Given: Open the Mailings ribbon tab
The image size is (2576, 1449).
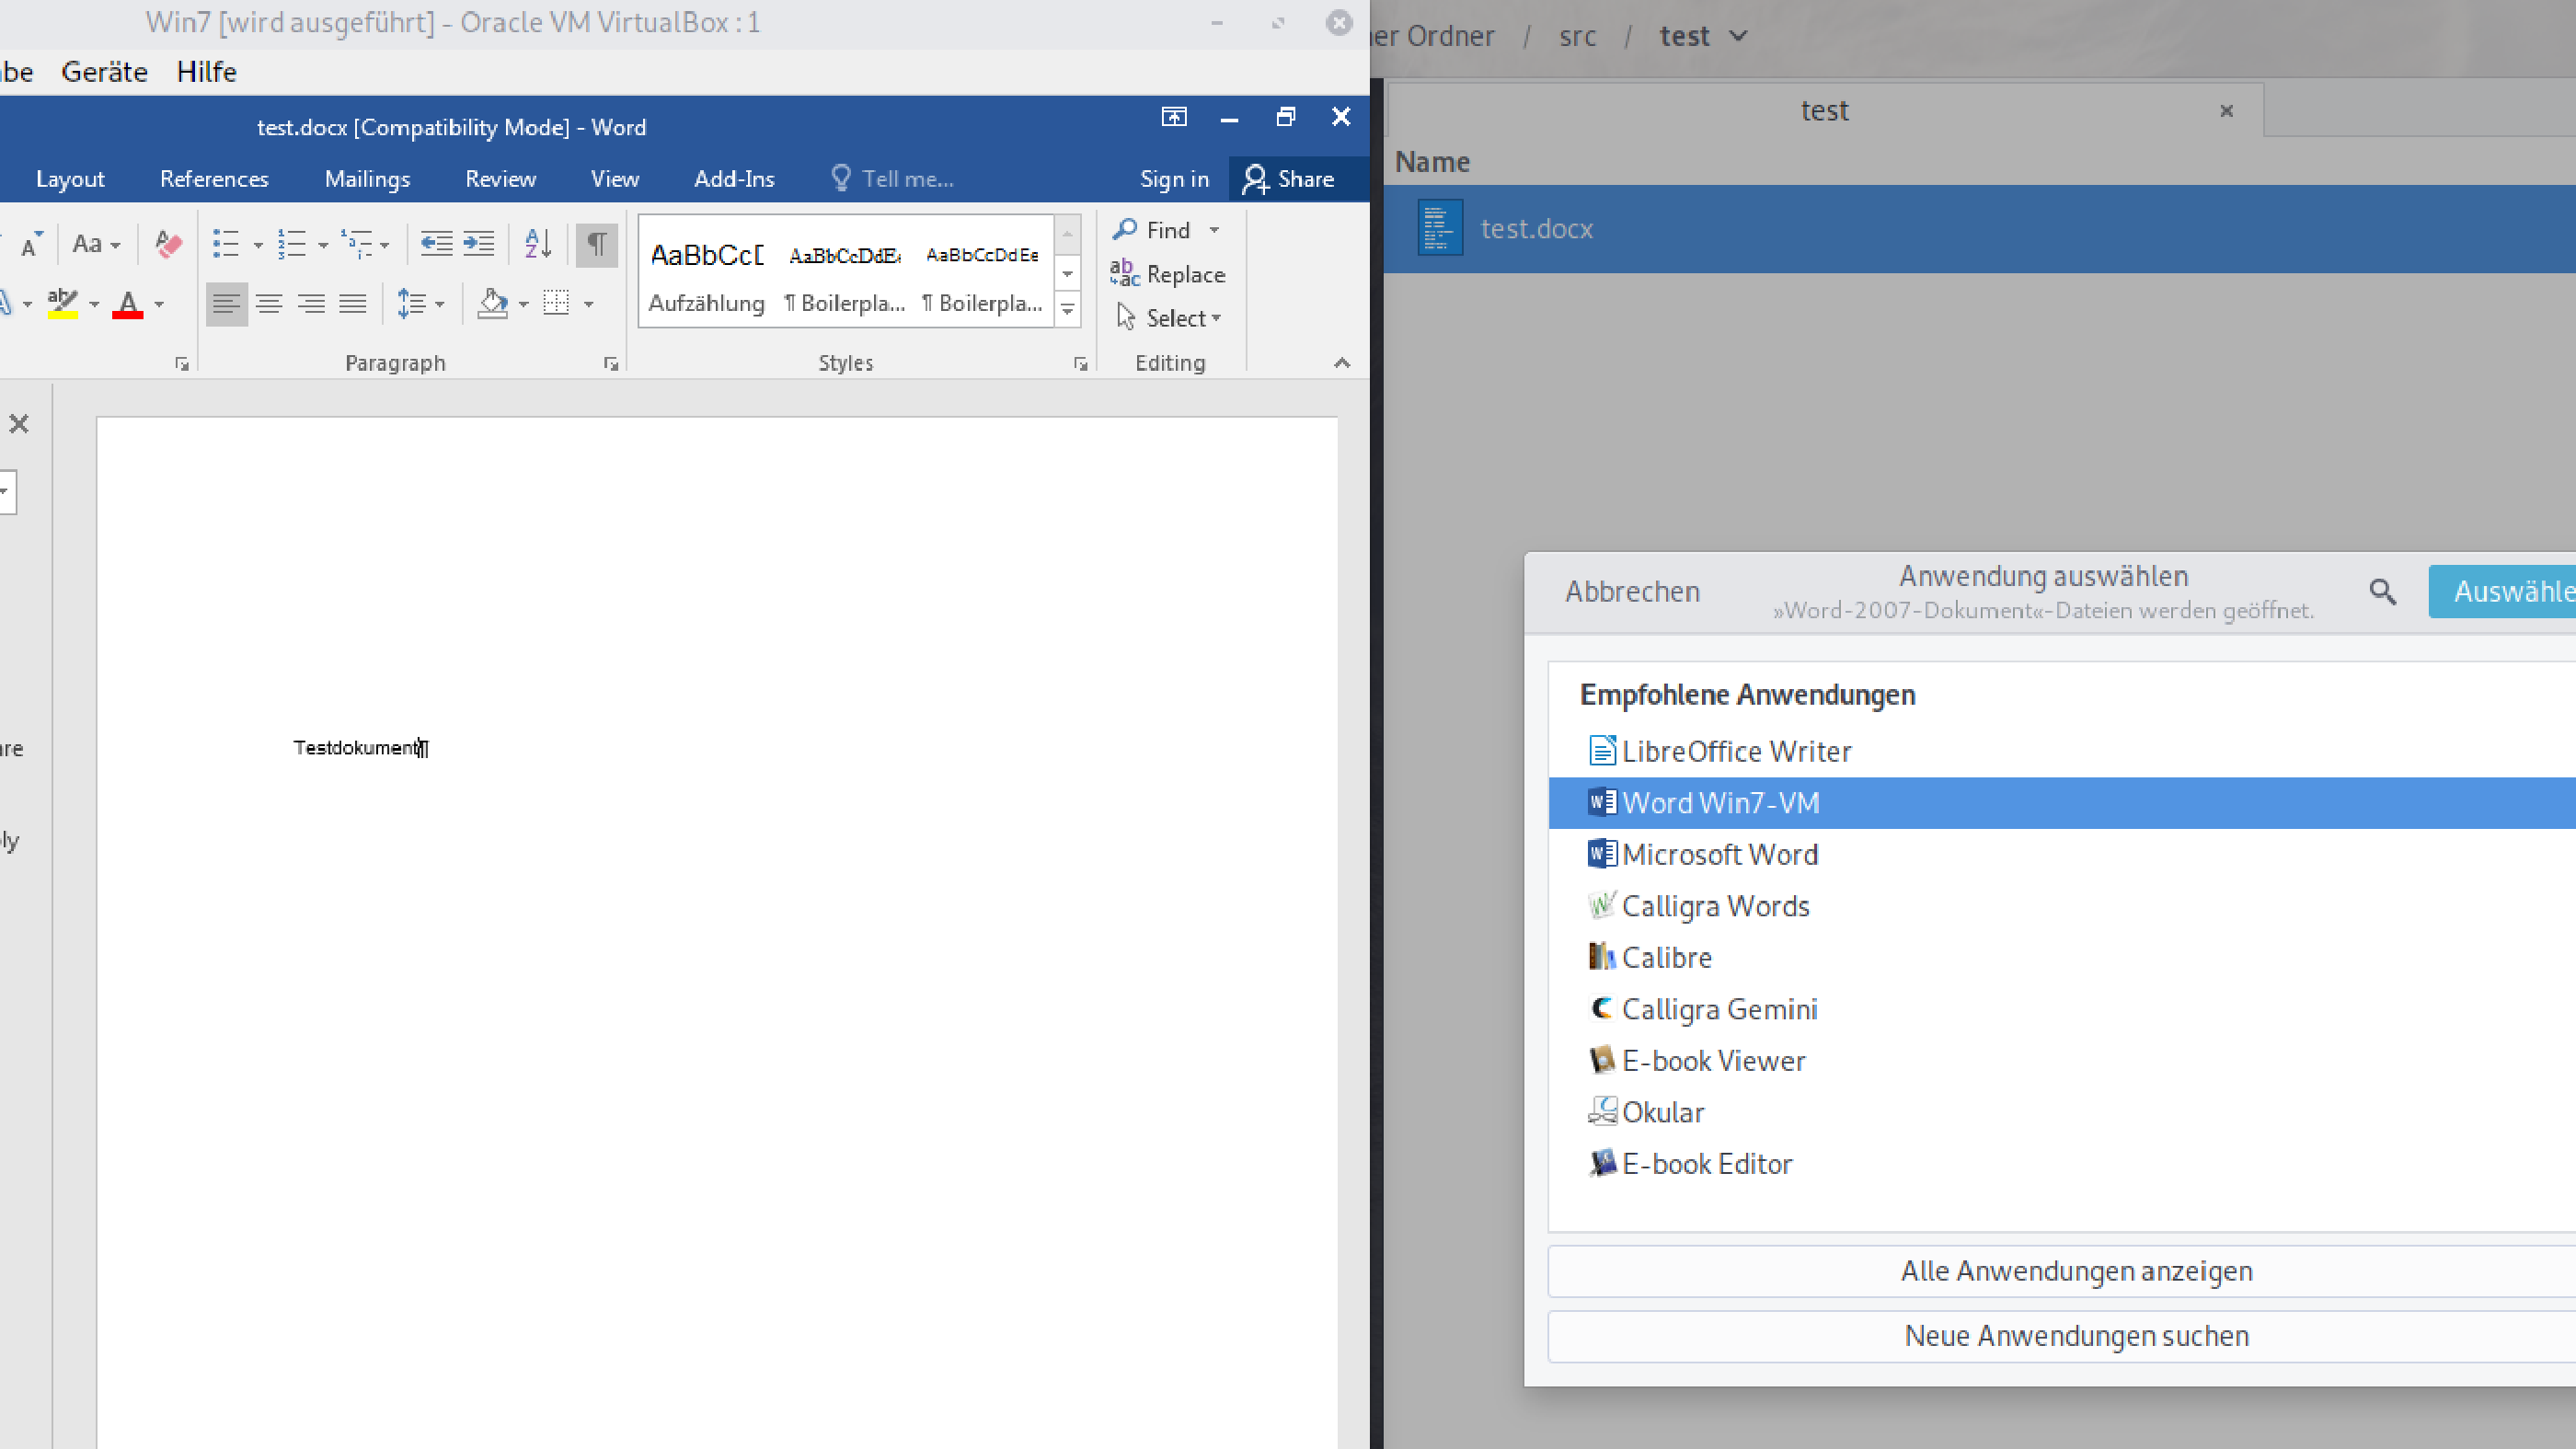Looking at the screenshot, I should [367, 179].
